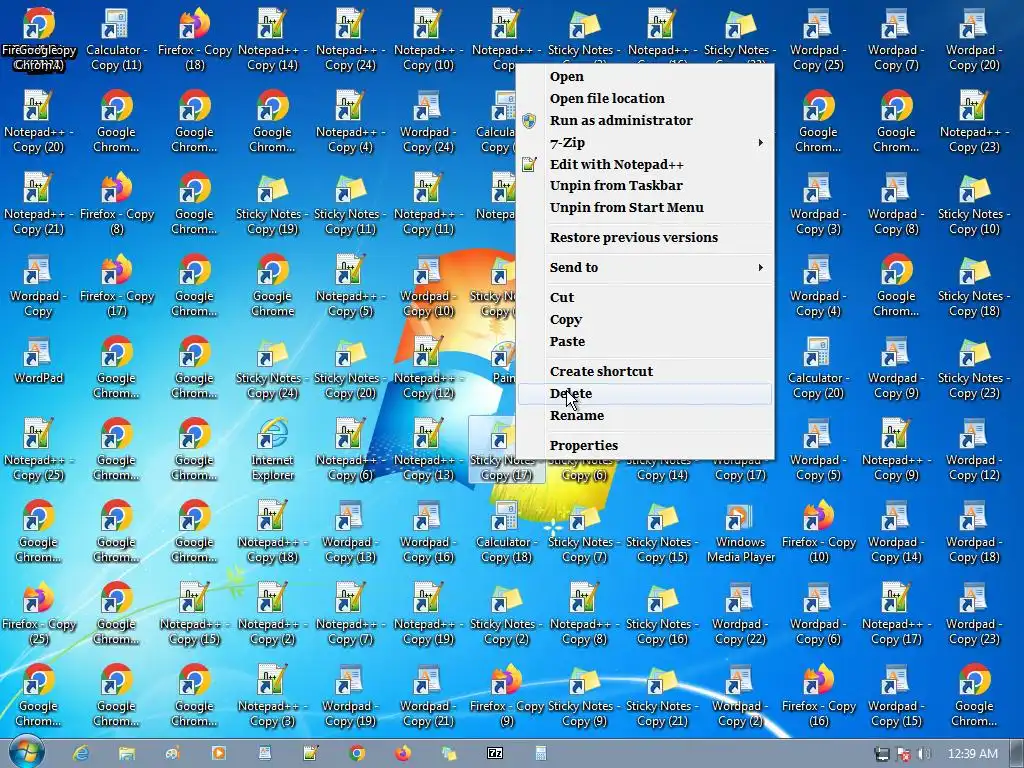Open Windows Explorer folder on taskbar
This screenshot has height=768, width=1024.
tap(127, 754)
